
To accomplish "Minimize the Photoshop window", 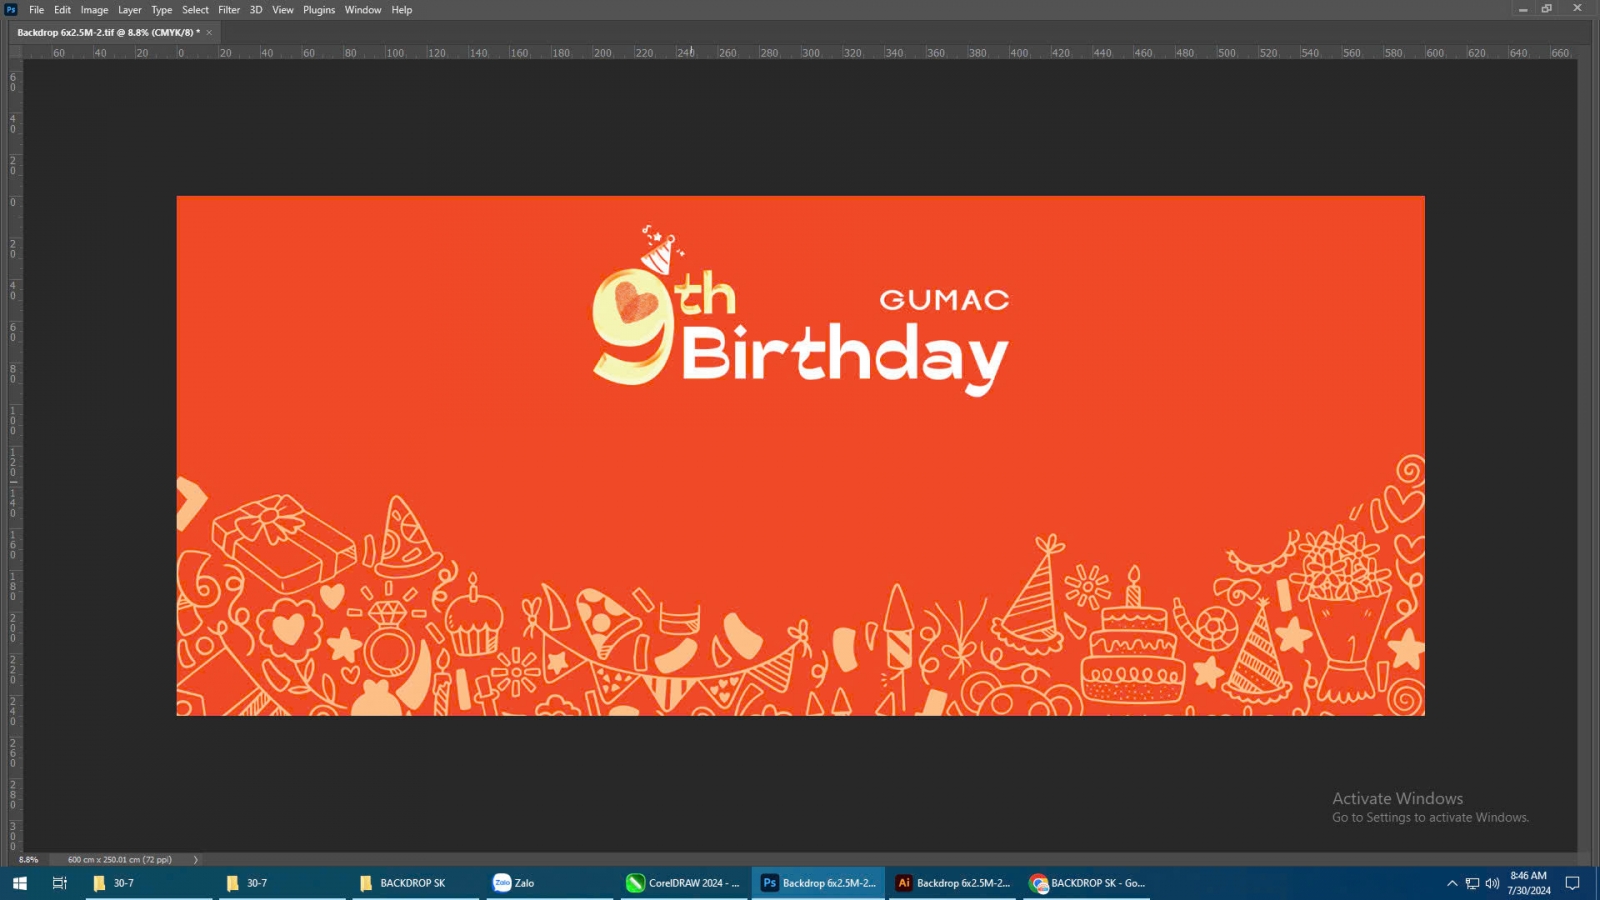I will [x=1522, y=9].
